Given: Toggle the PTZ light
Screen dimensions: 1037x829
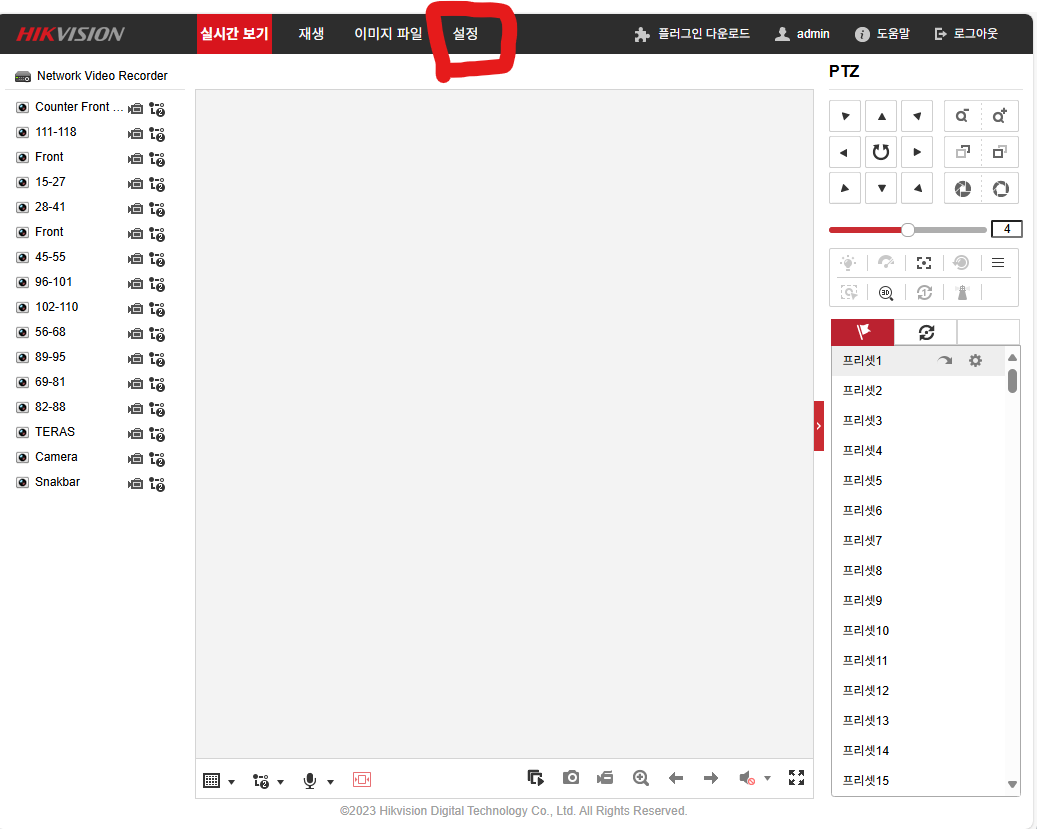Looking at the screenshot, I should coord(848,263).
